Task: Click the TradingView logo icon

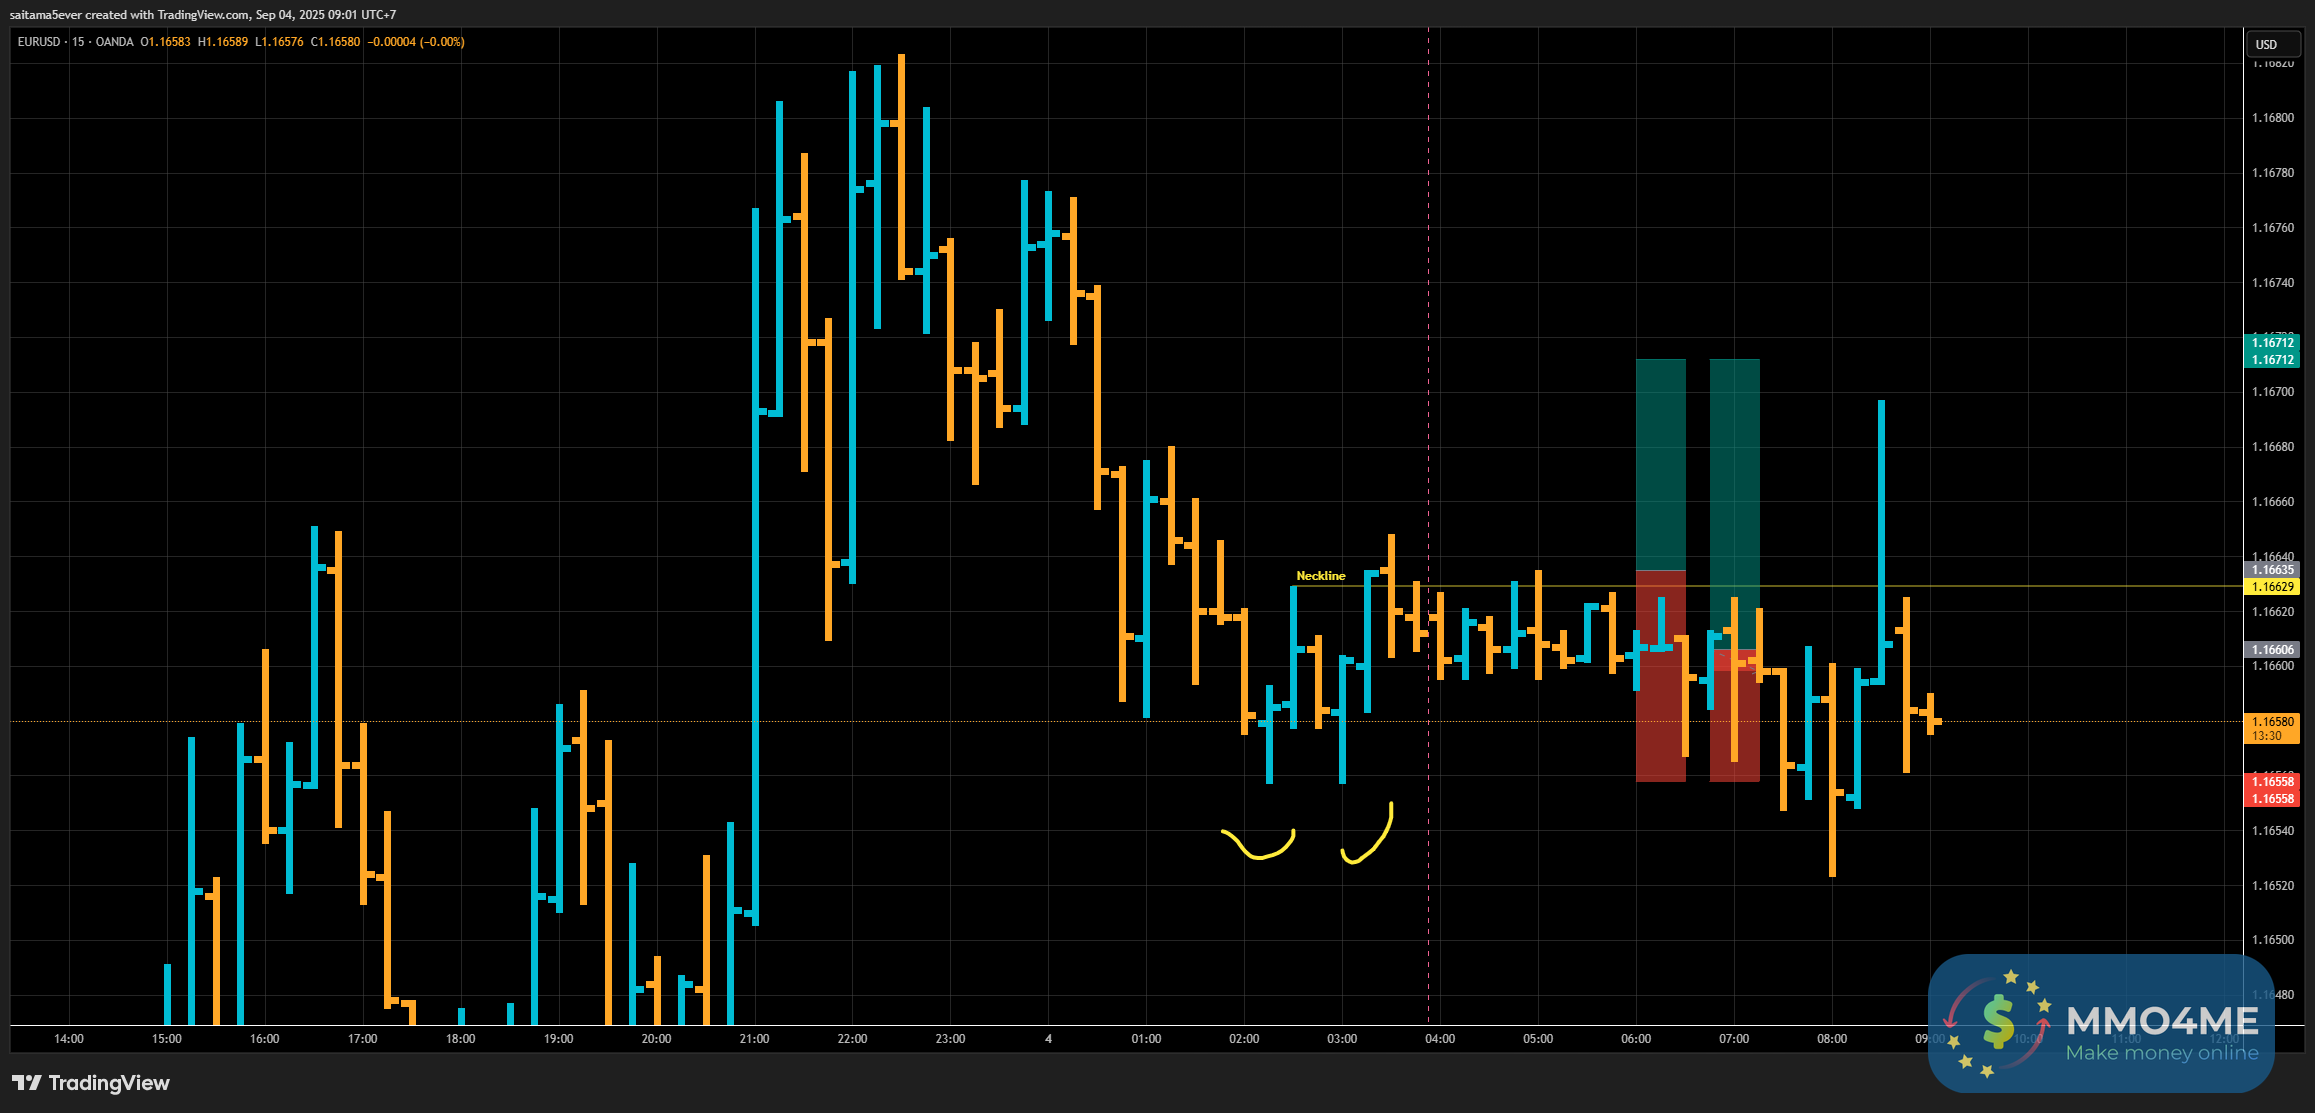Action: click(x=27, y=1083)
